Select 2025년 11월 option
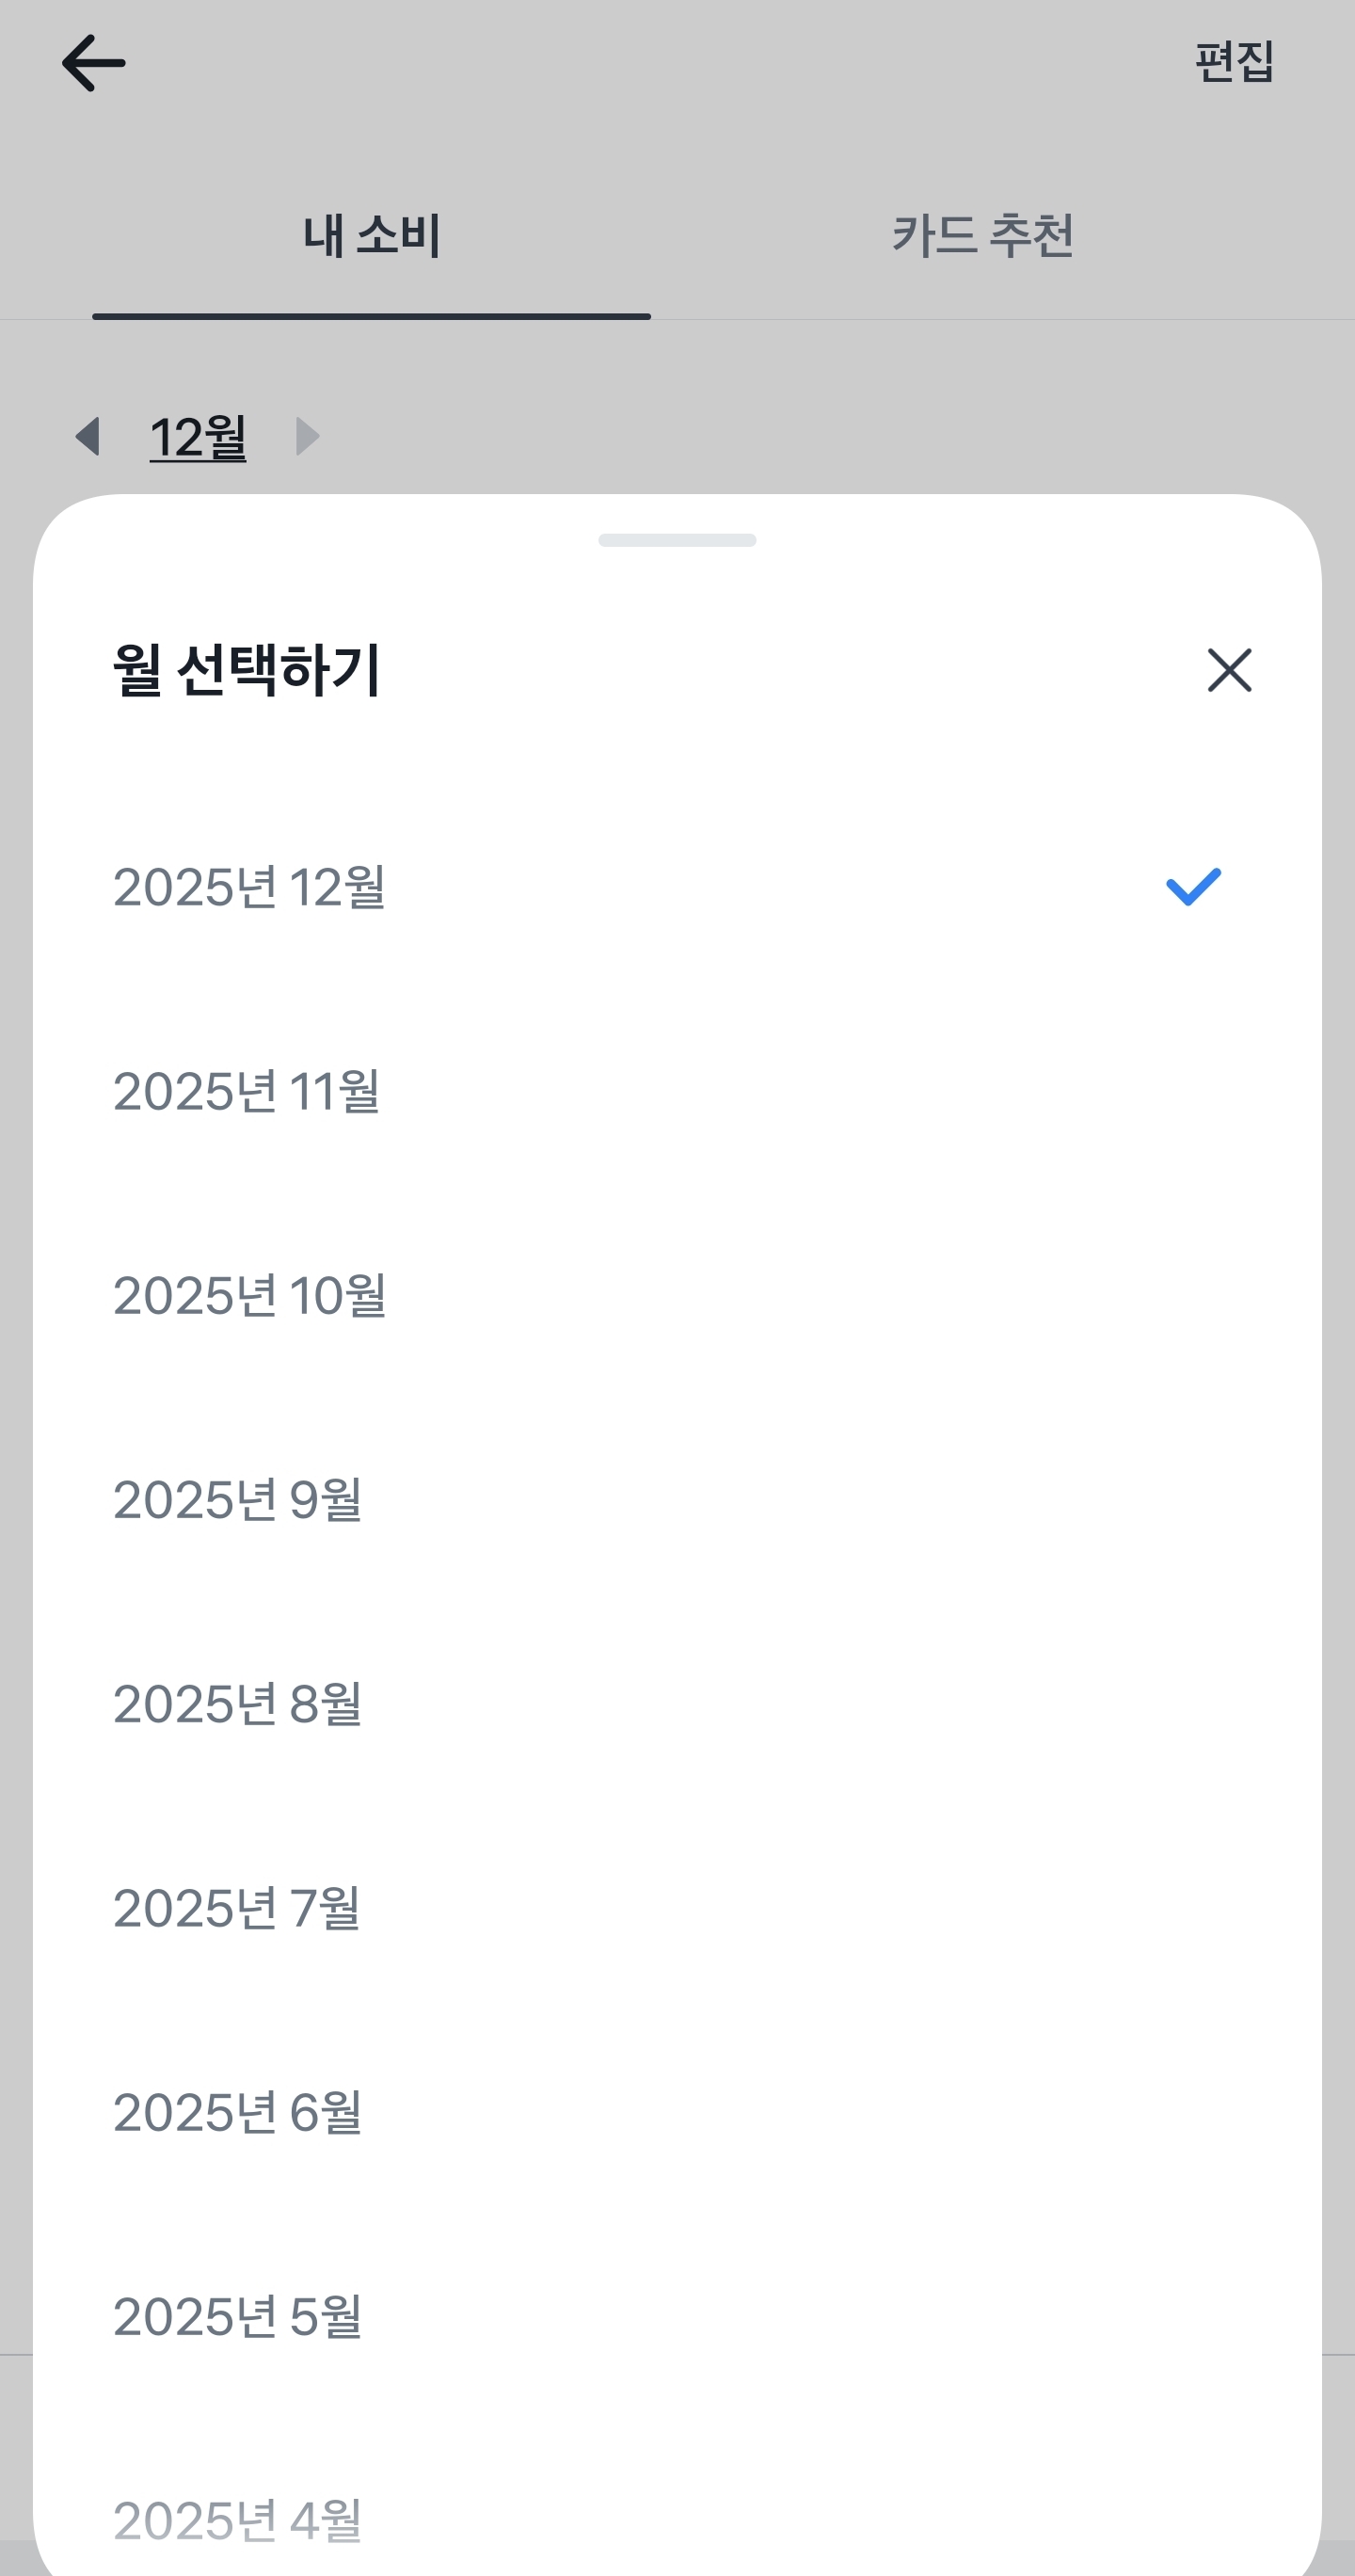 (246, 1091)
